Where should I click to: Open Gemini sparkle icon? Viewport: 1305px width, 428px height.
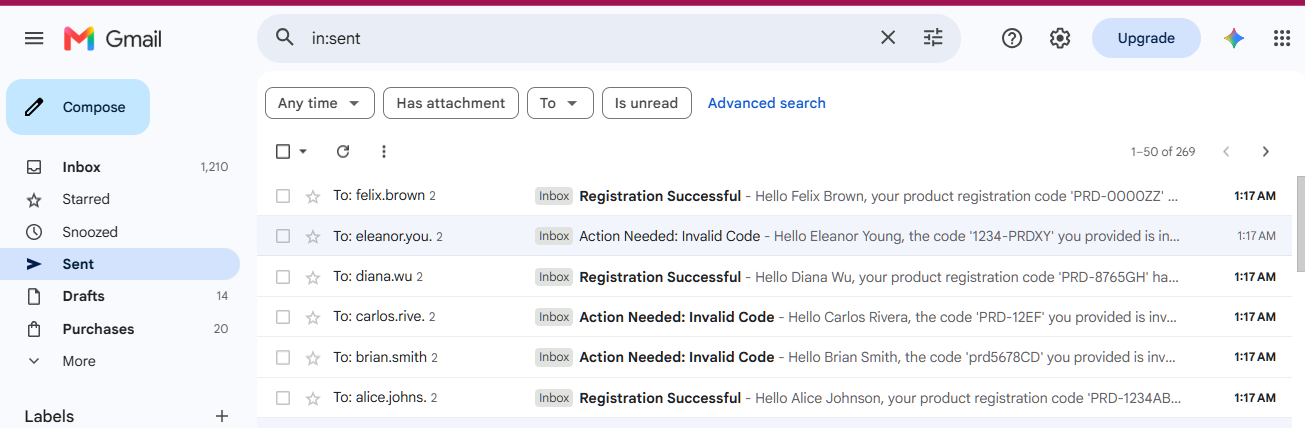1234,38
